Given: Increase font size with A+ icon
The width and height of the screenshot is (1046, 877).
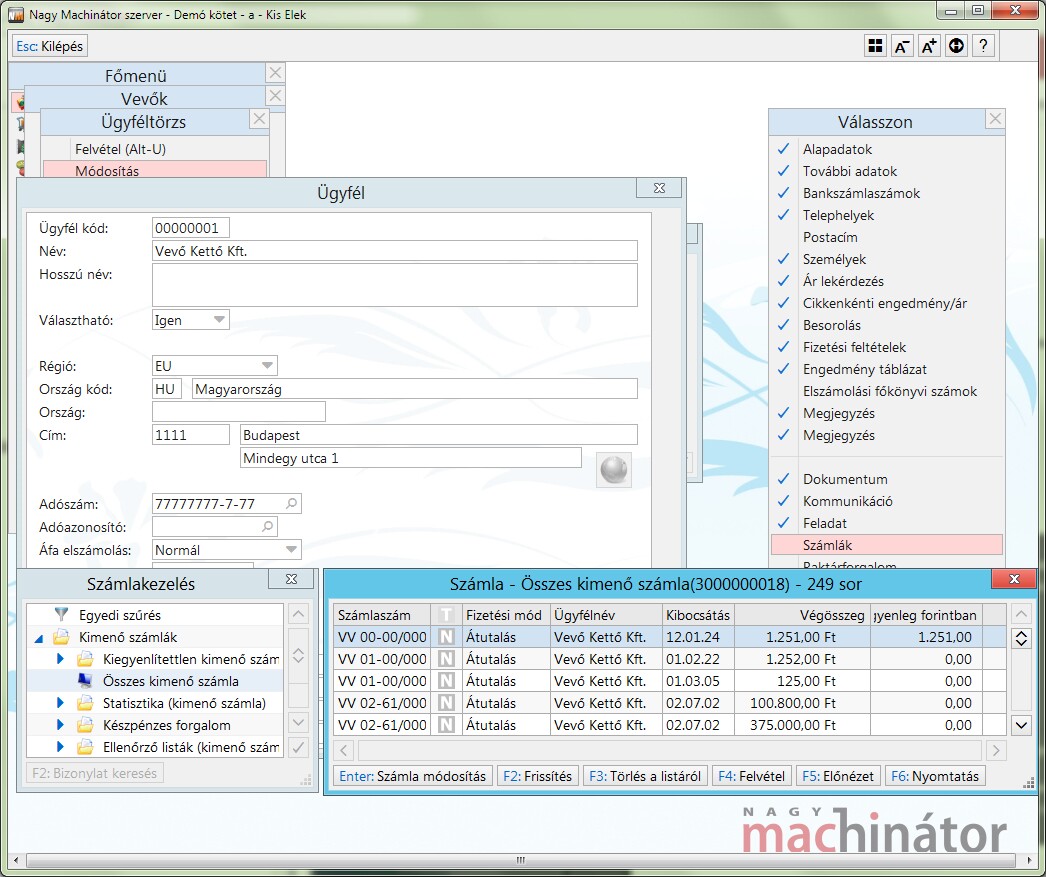Looking at the screenshot, I should (929, 45).
